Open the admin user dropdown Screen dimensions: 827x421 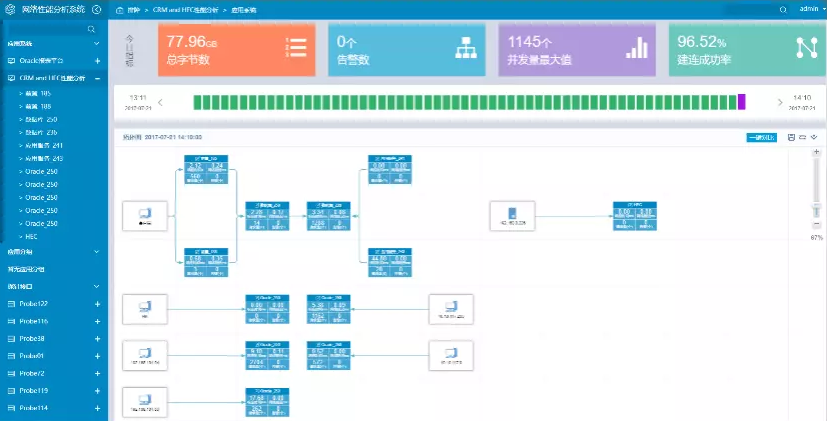pos(808,9)
